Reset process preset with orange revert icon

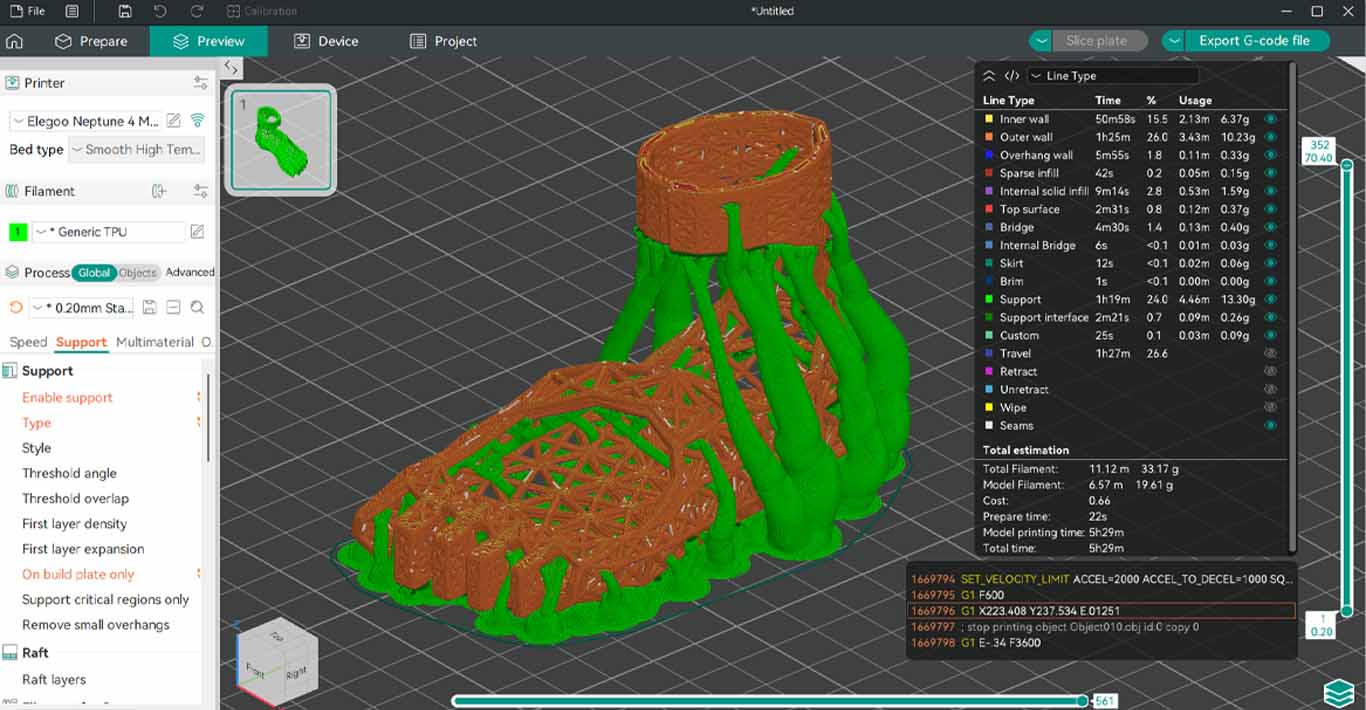point(15,308)
